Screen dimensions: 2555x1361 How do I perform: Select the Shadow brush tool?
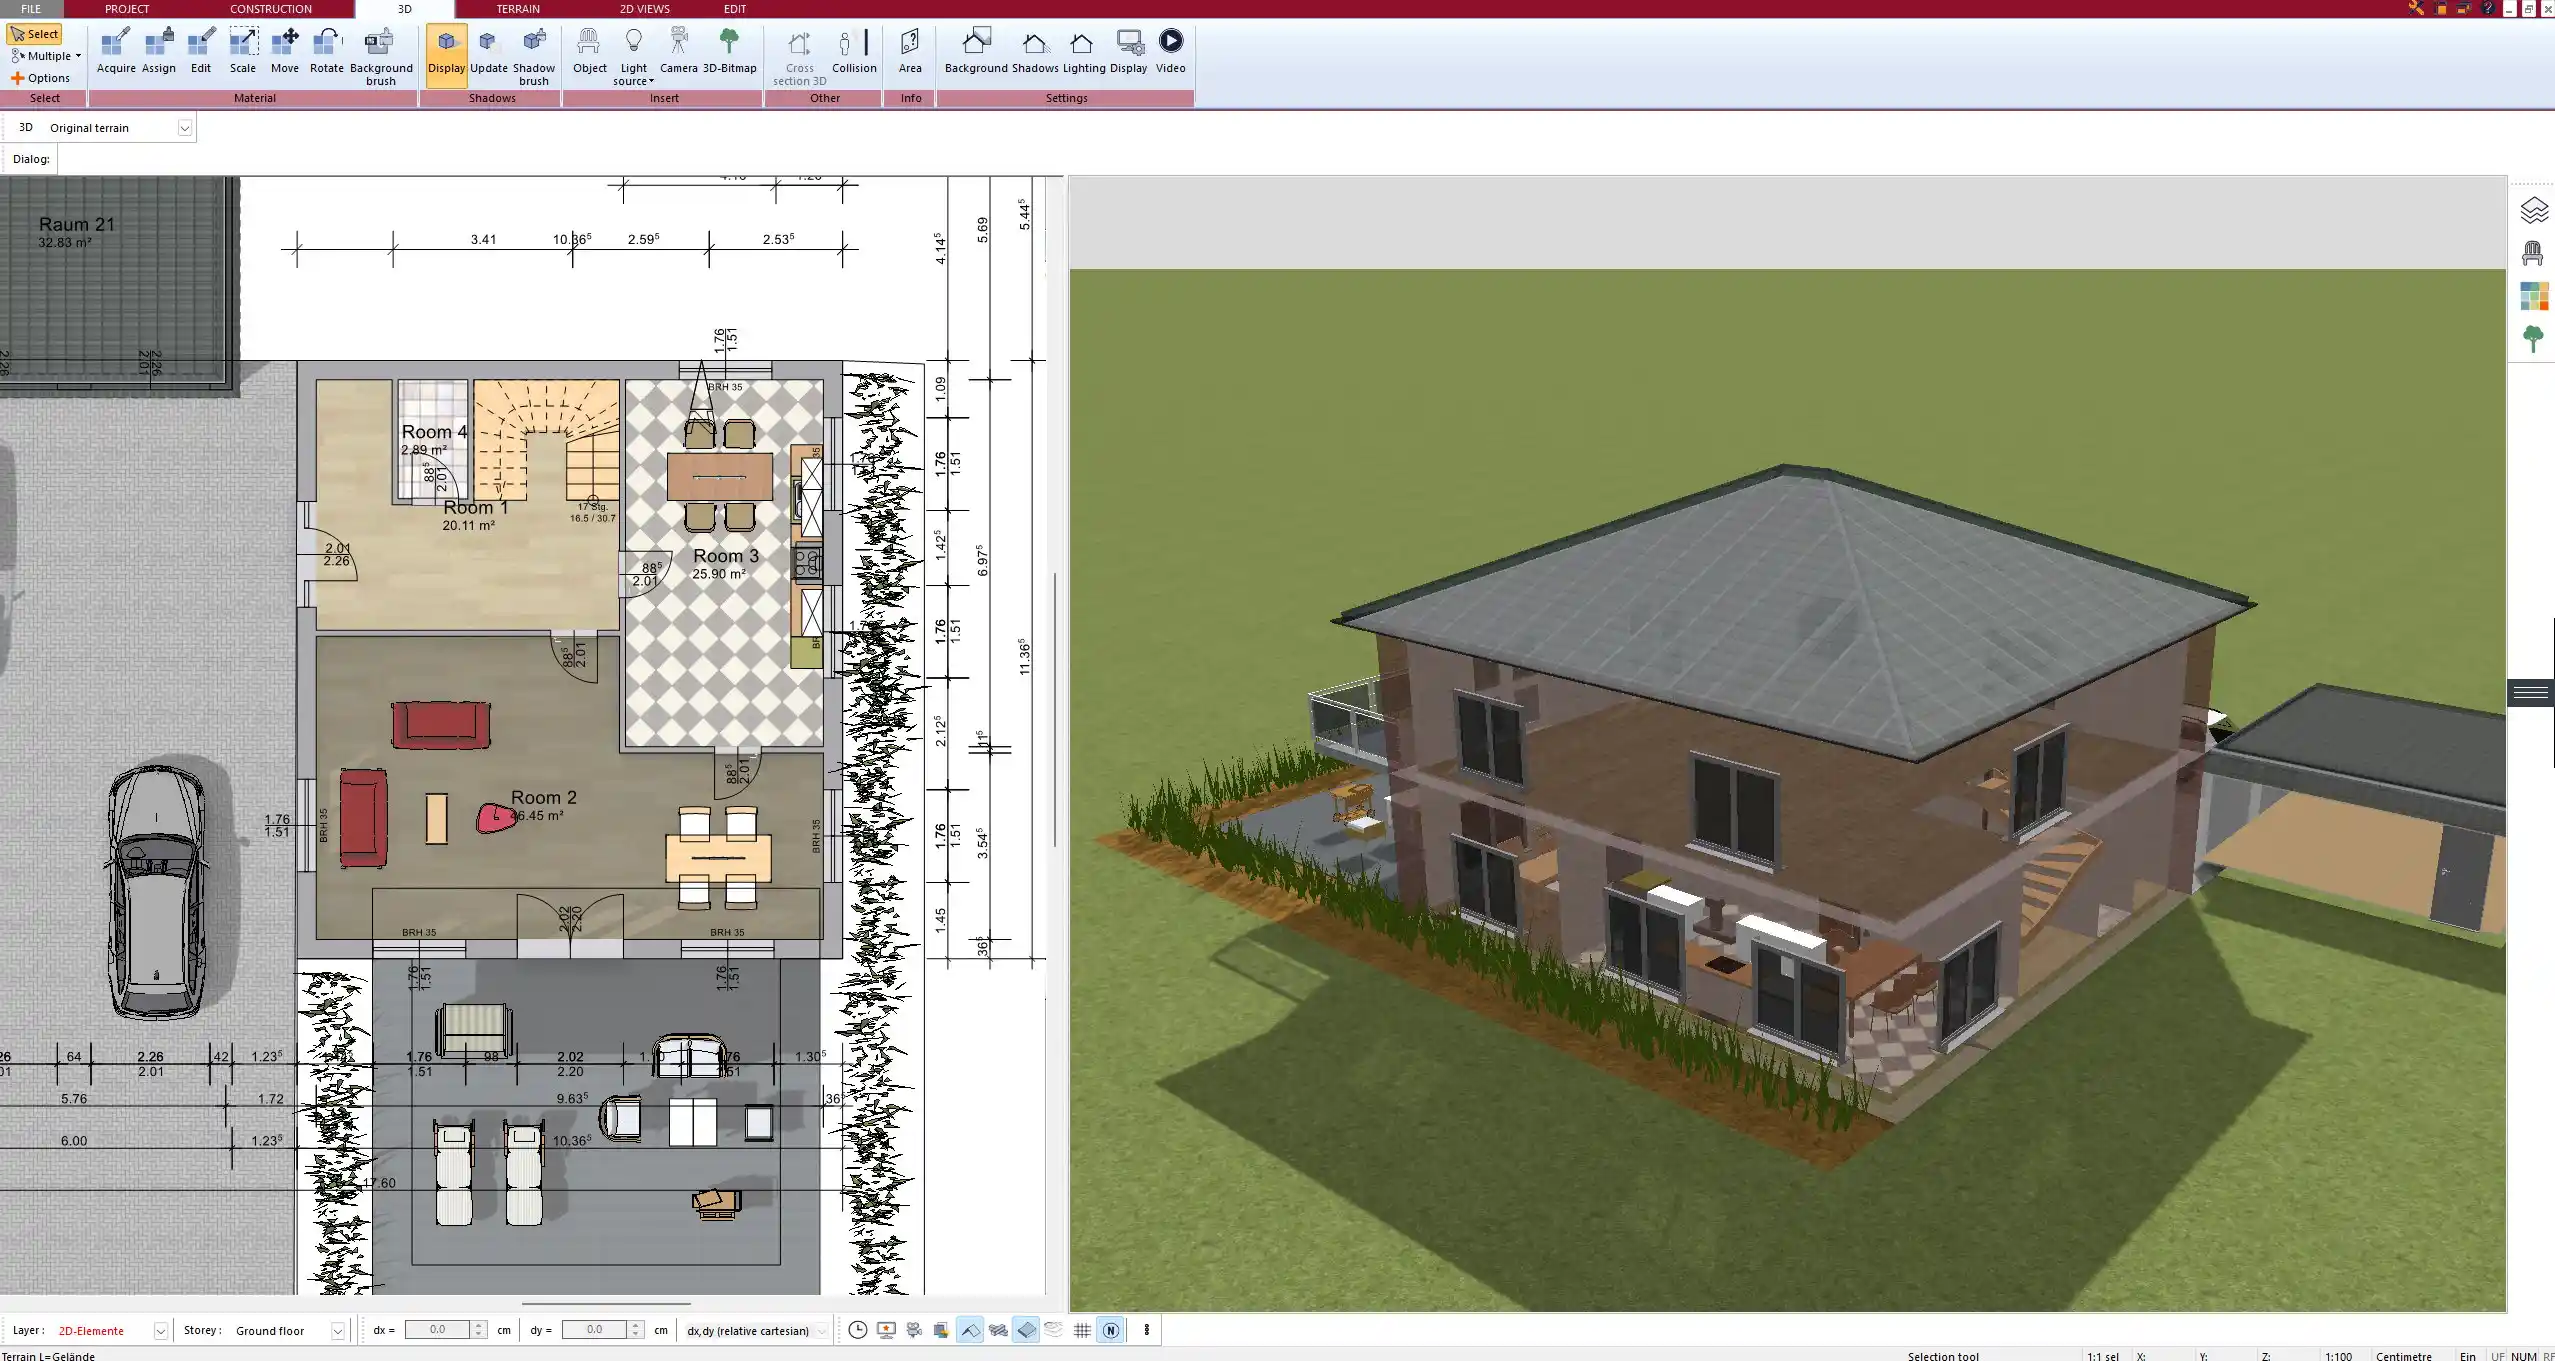pos(534,58)
